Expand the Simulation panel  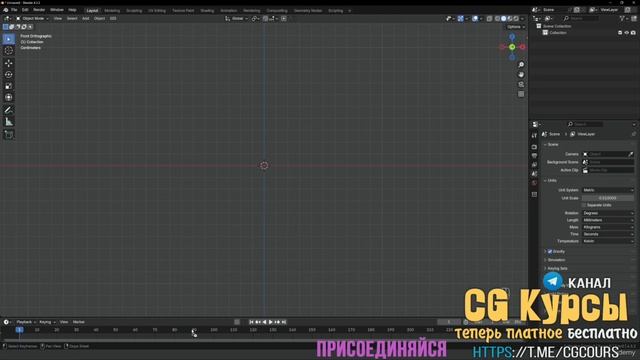[555, 260]
